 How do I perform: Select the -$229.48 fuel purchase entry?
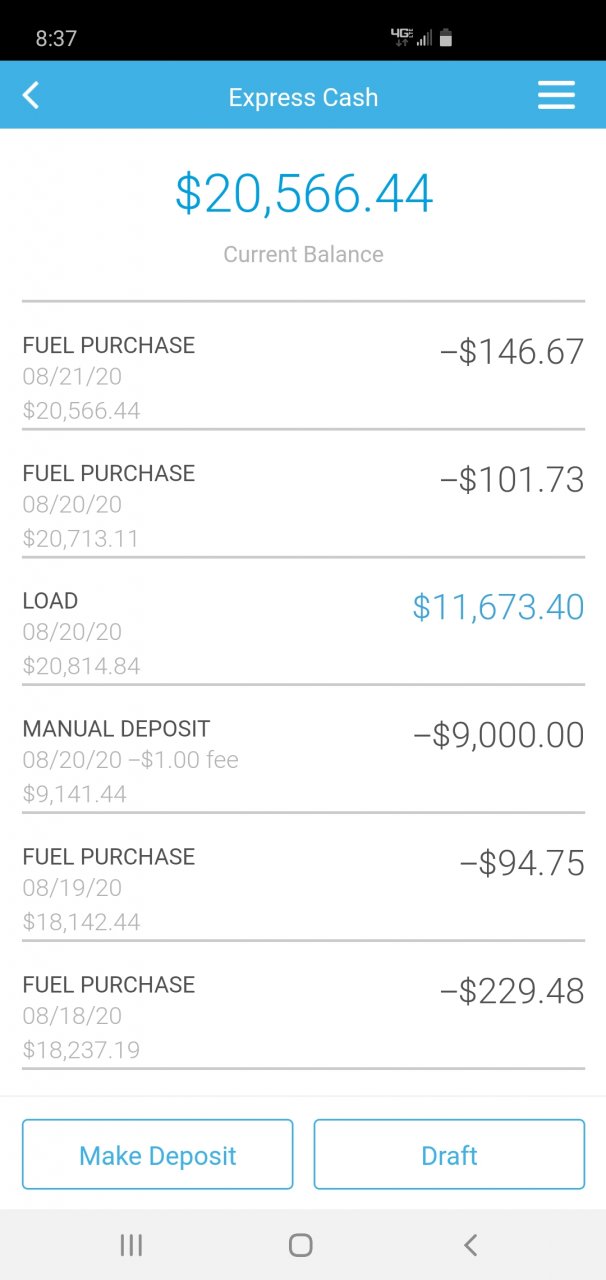tap(303, 1016)
